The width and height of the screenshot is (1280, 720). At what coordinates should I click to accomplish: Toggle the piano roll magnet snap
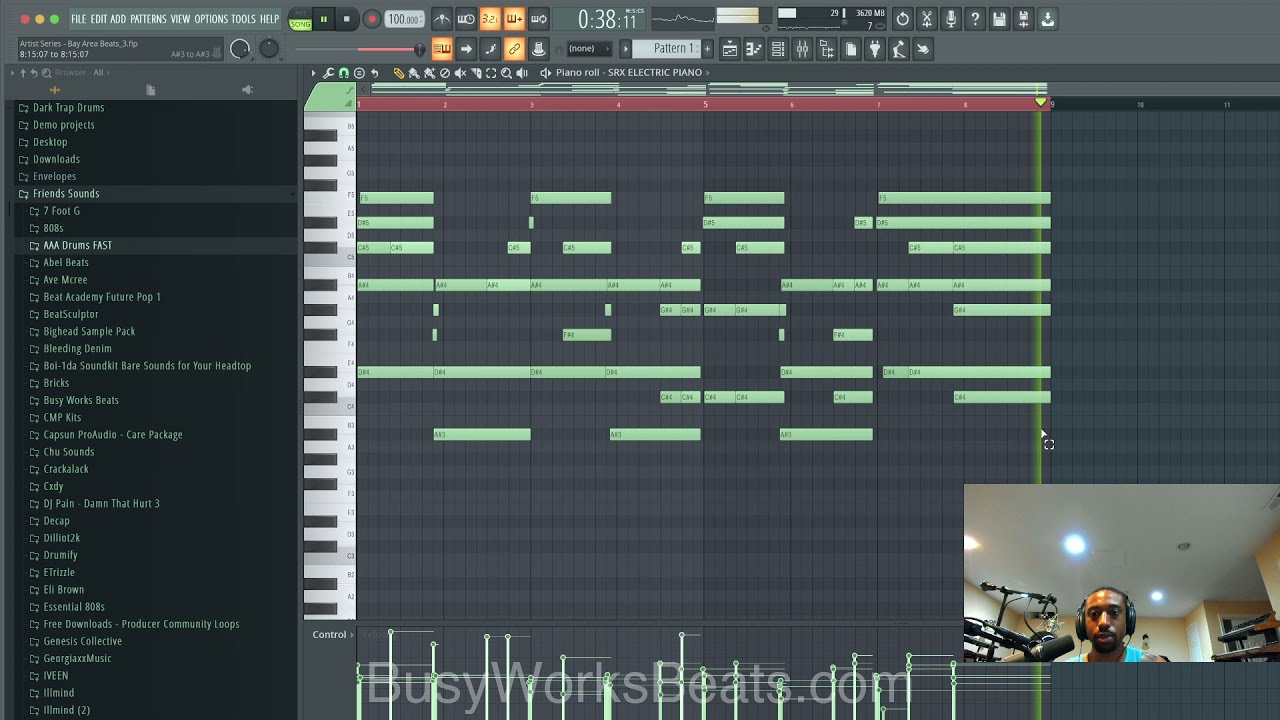point(344,73)
